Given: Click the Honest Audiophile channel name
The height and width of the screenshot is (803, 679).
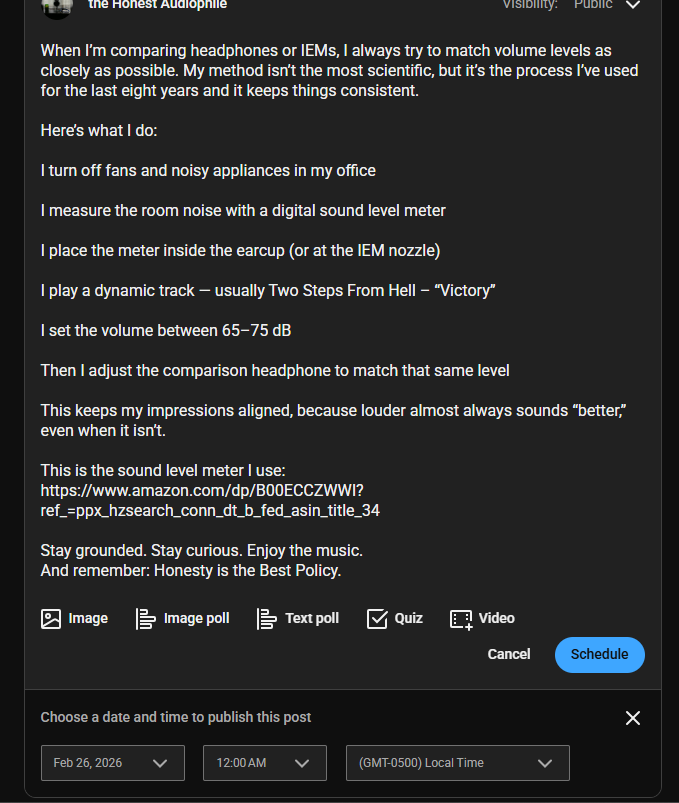Looking at the screenshot, I should 157,5.
